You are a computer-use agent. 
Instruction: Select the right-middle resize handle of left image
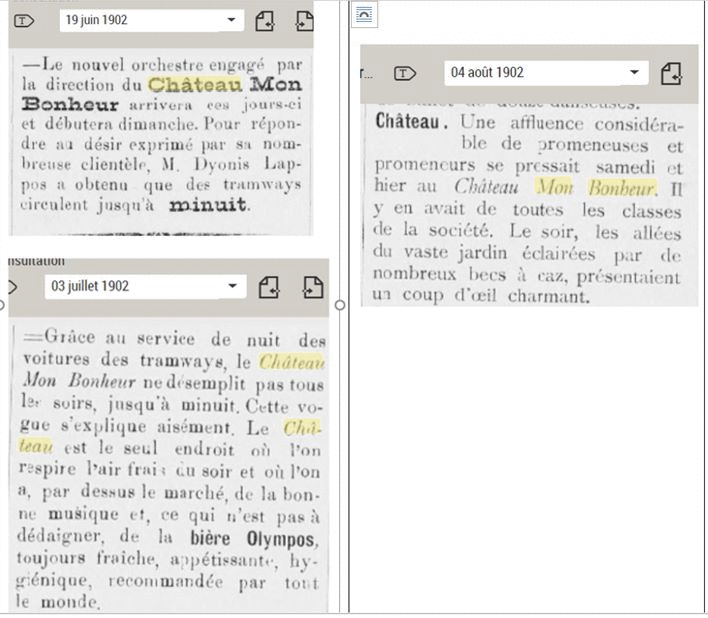tap(340, 306)
